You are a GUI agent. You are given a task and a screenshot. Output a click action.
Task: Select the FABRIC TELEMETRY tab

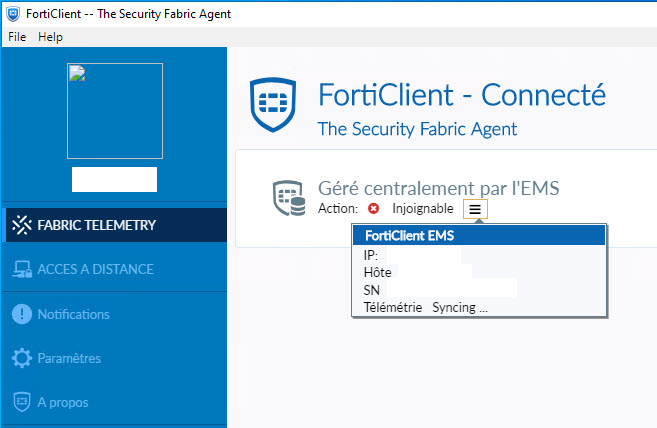tap(96, 225)
